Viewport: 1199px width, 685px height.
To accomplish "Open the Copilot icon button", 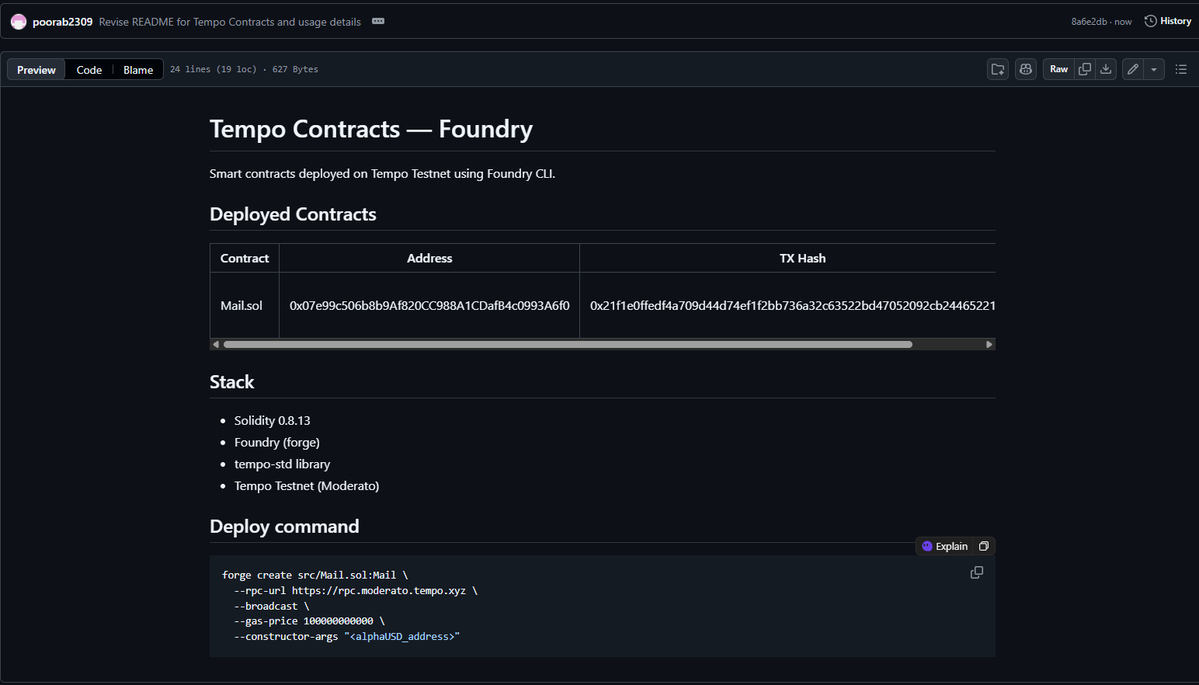I will [x=1025, y=70].
